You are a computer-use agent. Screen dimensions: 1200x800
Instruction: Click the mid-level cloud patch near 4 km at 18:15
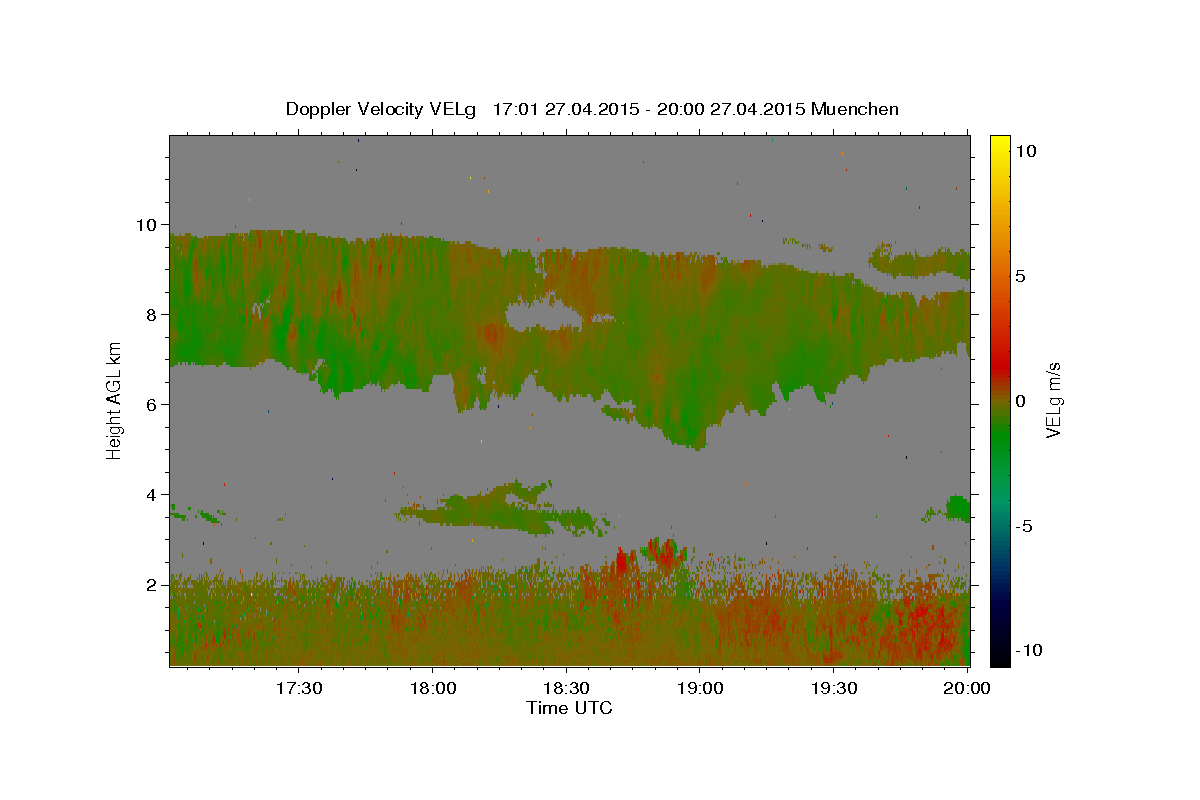500,508
